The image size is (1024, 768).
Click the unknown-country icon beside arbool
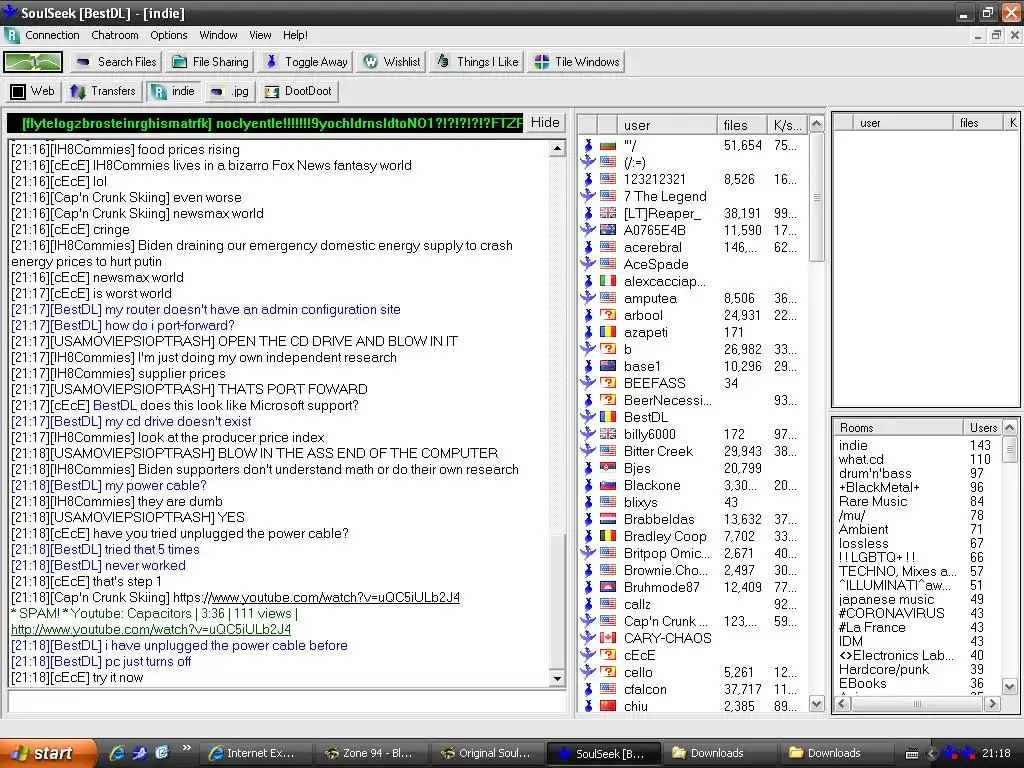coord(608,315)
